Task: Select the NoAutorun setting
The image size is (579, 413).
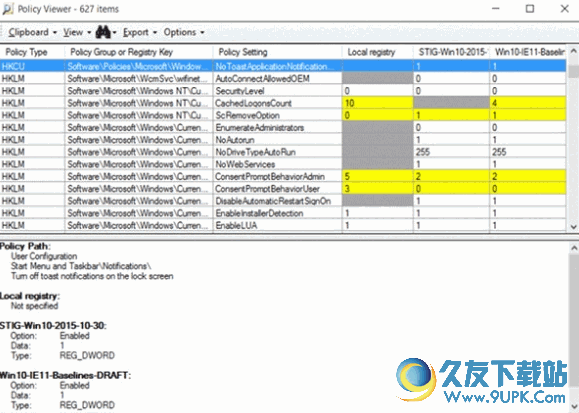Action: [235, 140]
